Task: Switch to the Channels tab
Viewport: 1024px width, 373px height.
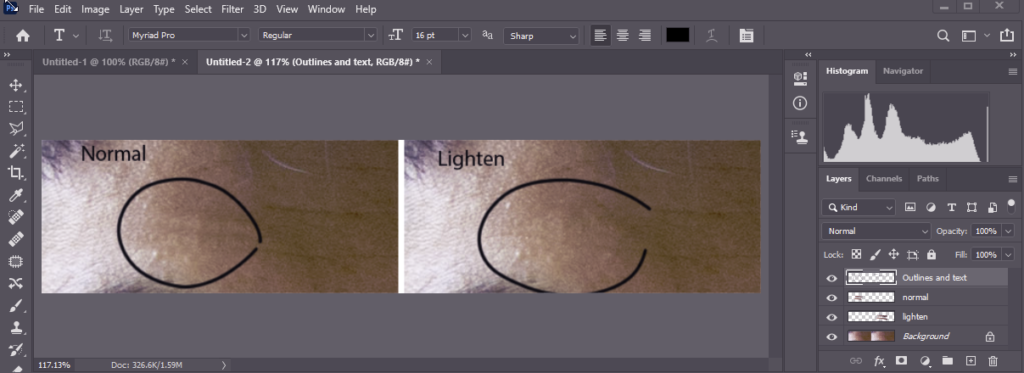Action: [884, 178]
